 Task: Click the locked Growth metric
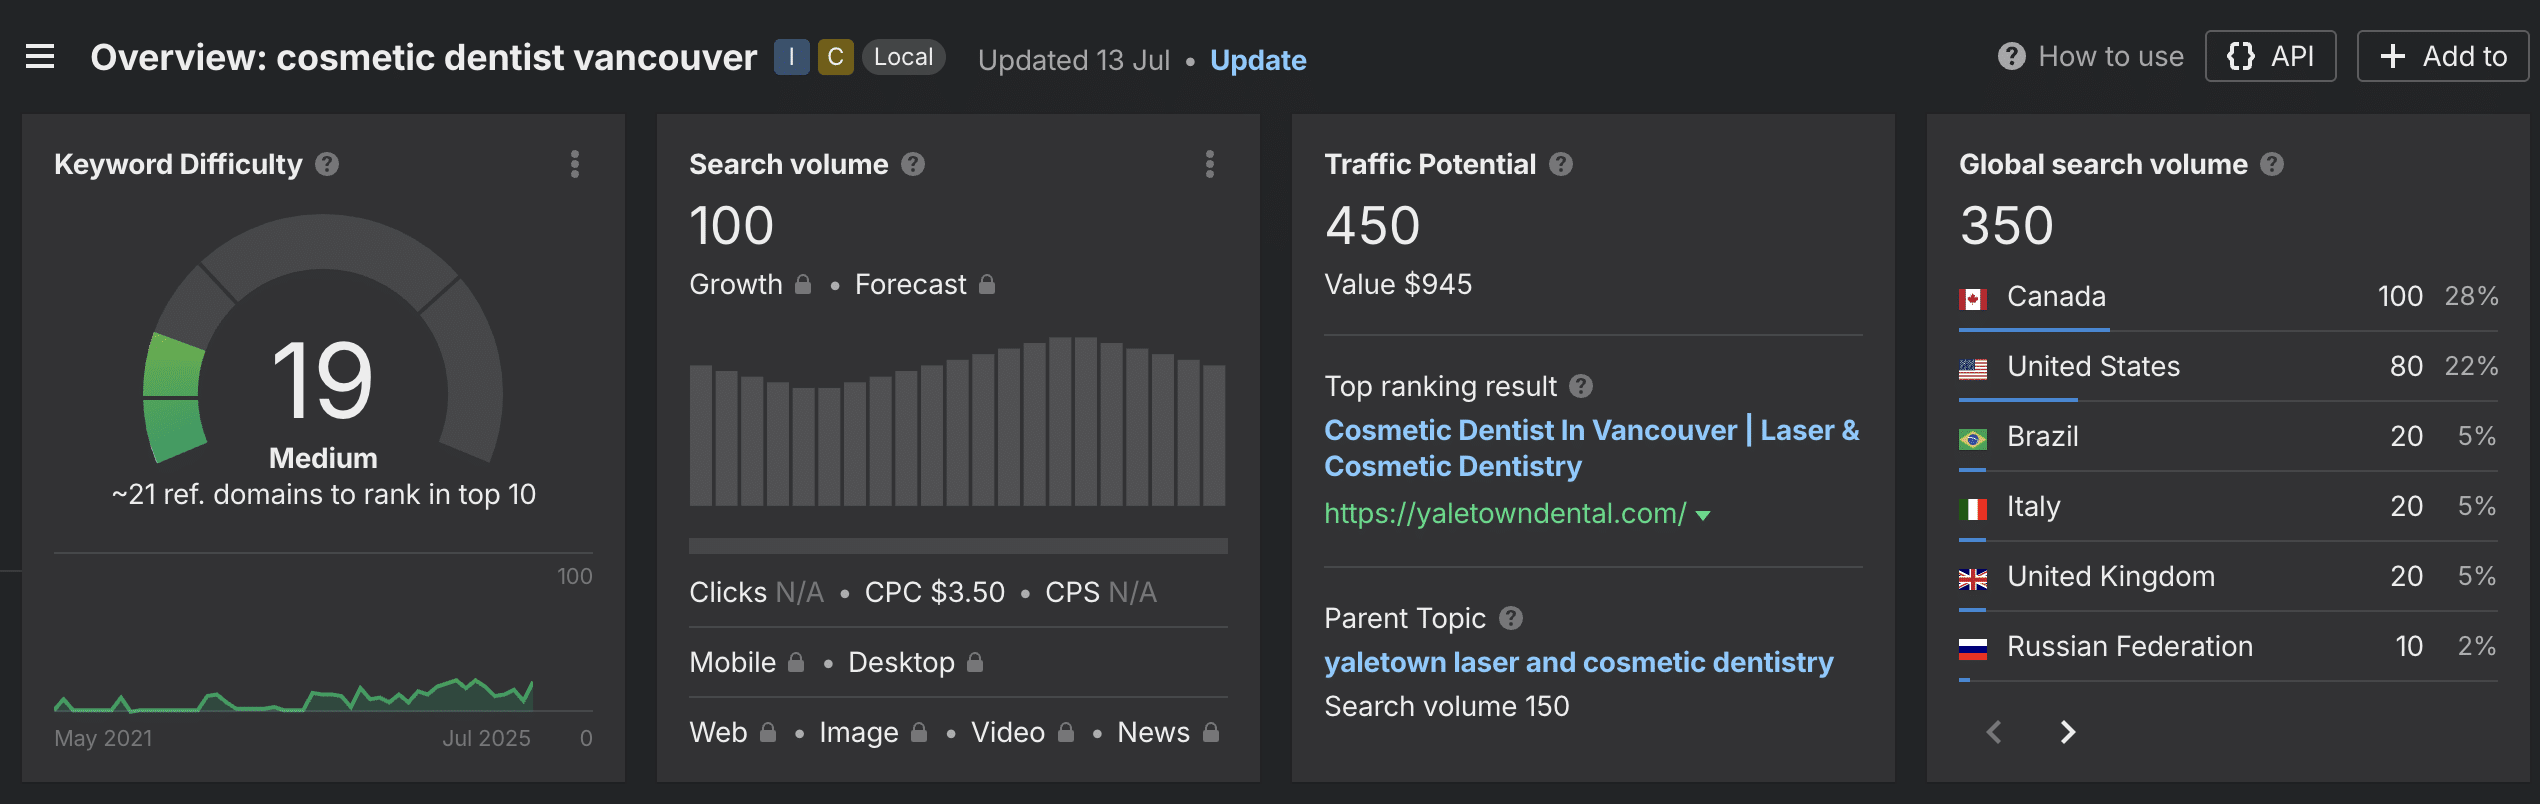pos(750,284)
